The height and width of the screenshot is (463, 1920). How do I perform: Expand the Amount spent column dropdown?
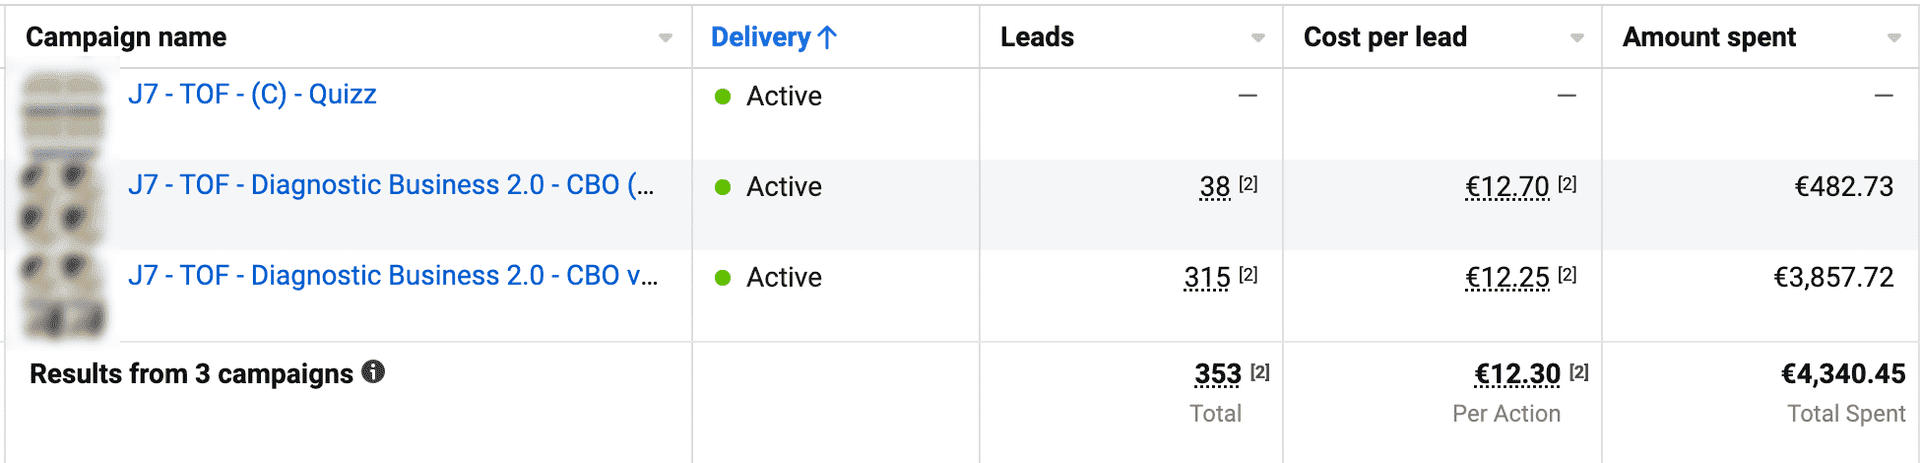(x=1894, y=38)
